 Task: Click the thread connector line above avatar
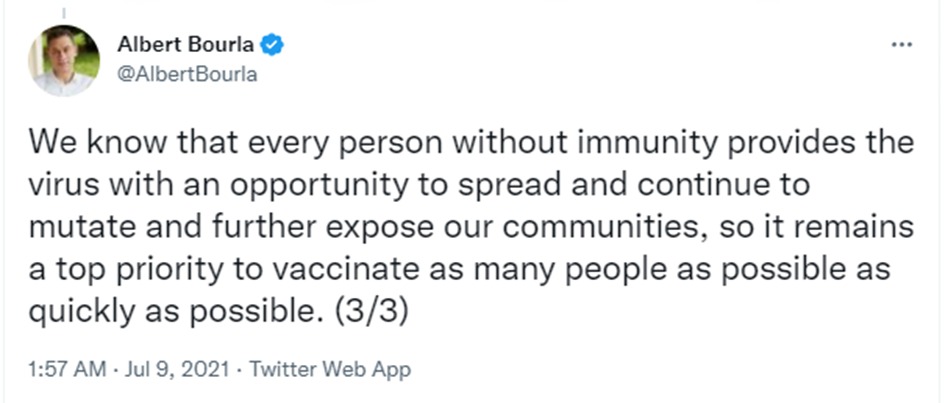(64, 11)
